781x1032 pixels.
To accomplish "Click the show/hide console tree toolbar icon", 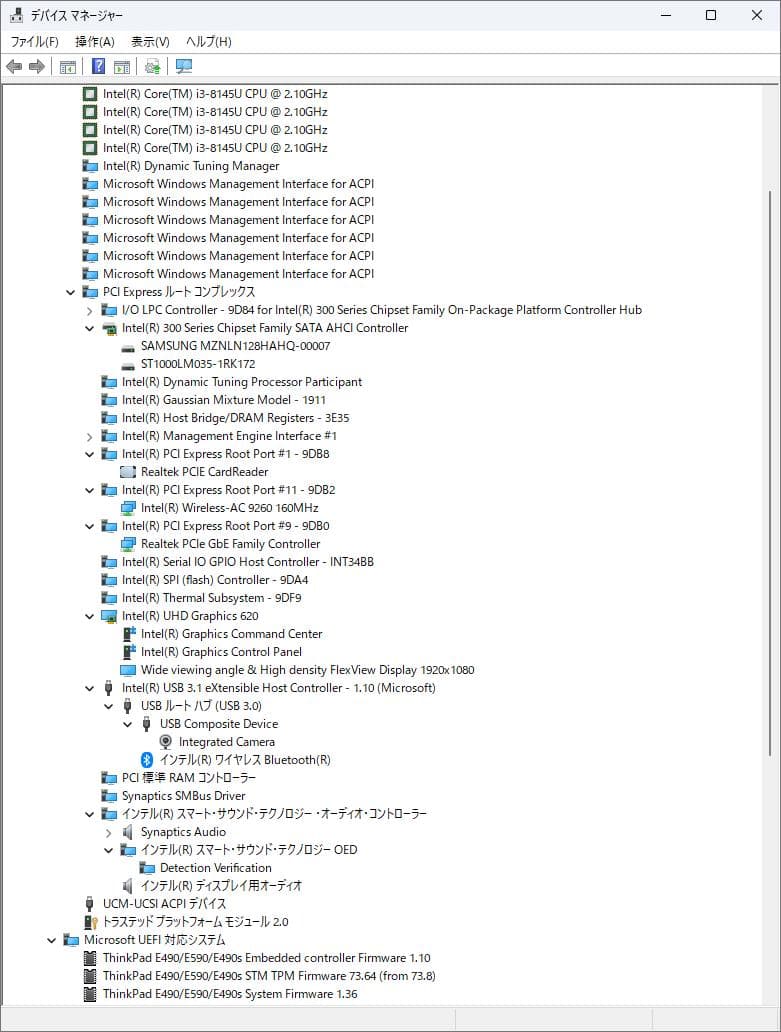I will tap(68, 67).
